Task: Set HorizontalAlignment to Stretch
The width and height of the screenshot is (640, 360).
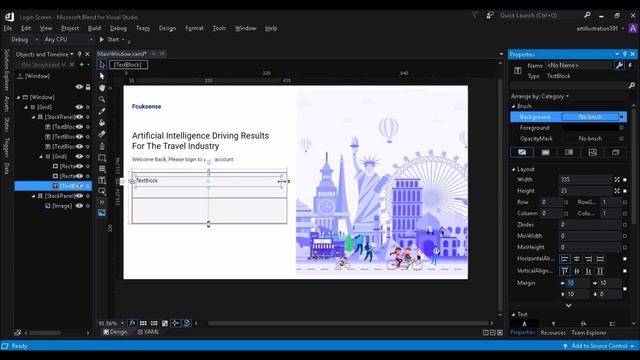Action: [x=600, y=259]
